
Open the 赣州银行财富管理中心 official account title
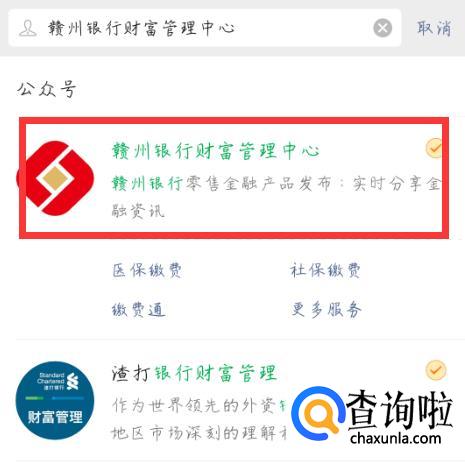pos(216,151)
